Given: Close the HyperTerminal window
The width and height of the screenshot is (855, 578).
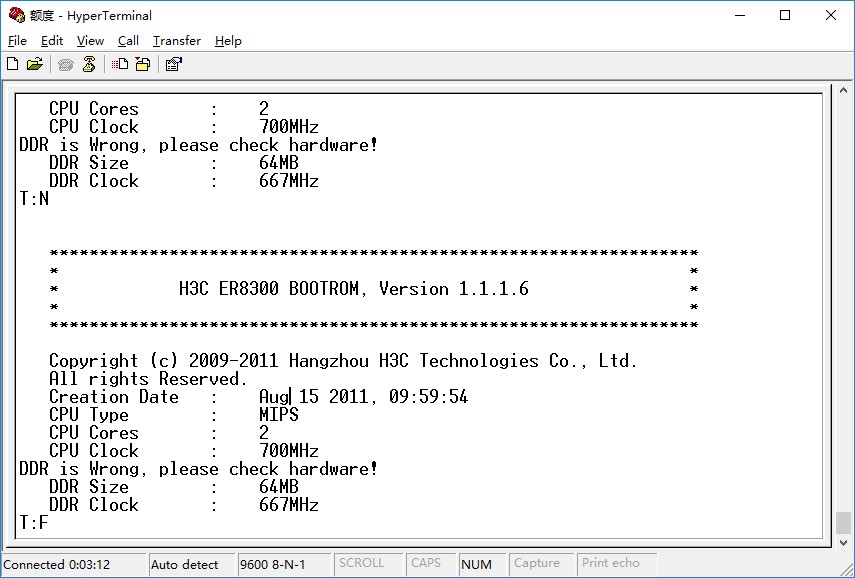Looking at the screenshot, I should click(x=830, y=15).
